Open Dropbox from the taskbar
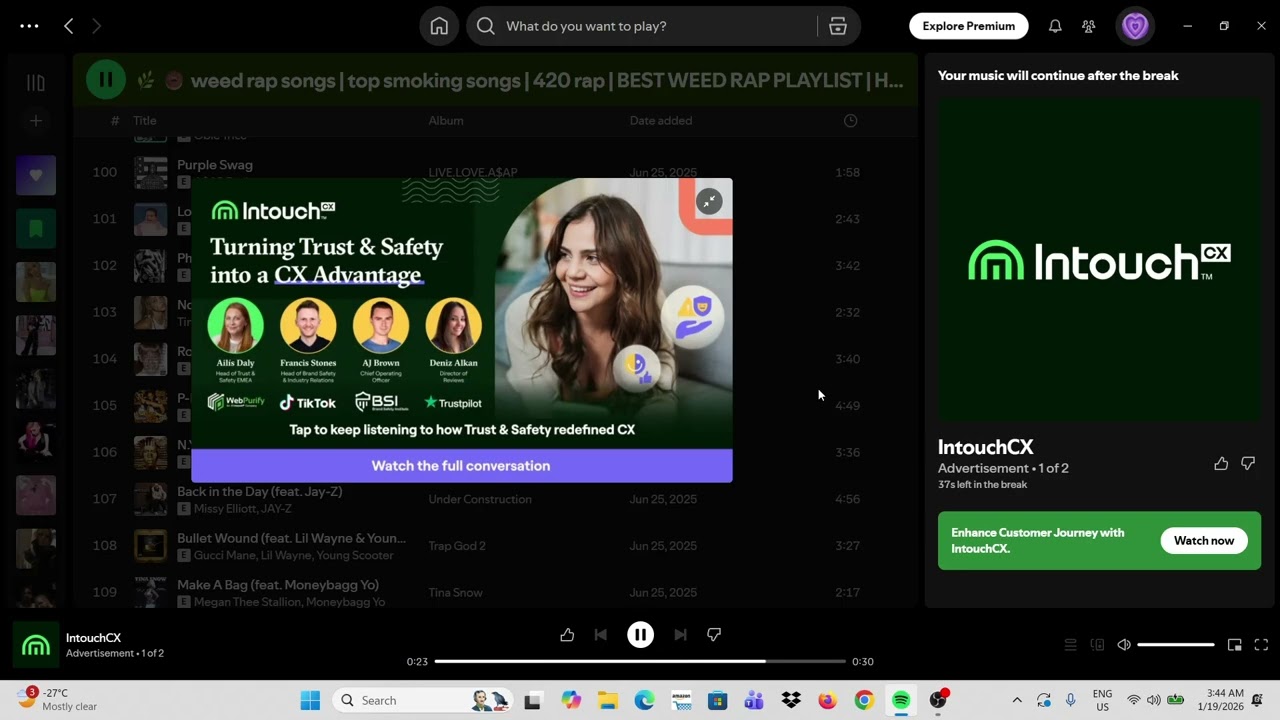The width and height of the screenshot is (1280, 720). click(x=791, y=700)
